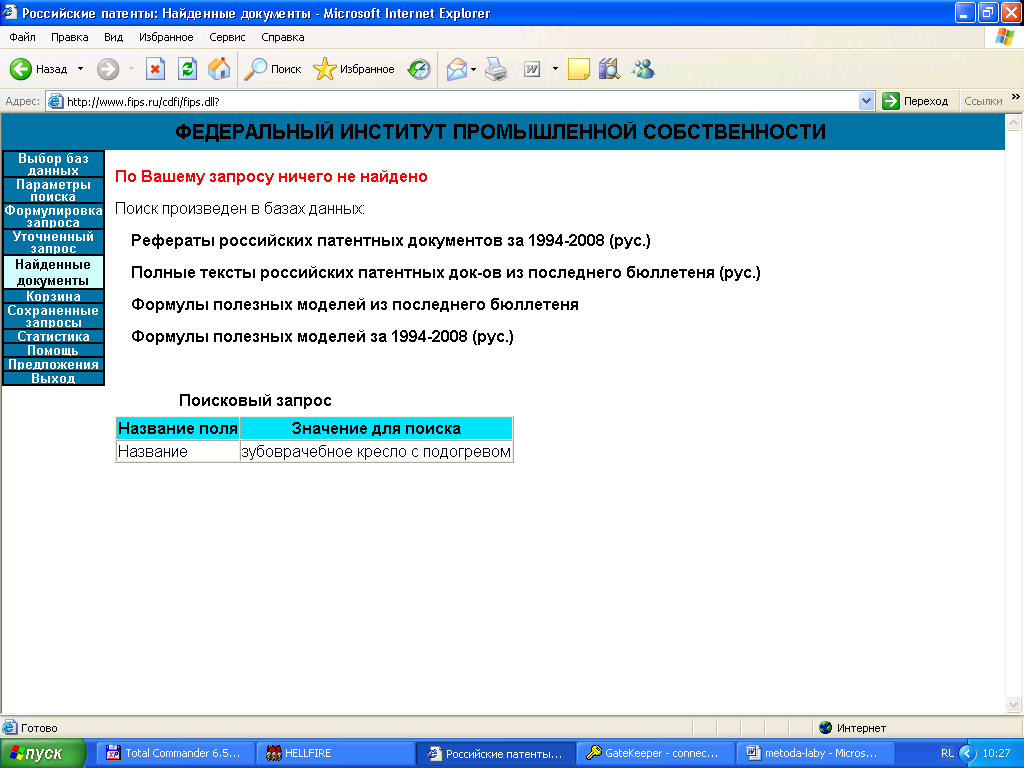Open Выбор баз данных sidebar link
This screenshot has width=1024, height=768.
pyautogui.click(x=53, y=164)
